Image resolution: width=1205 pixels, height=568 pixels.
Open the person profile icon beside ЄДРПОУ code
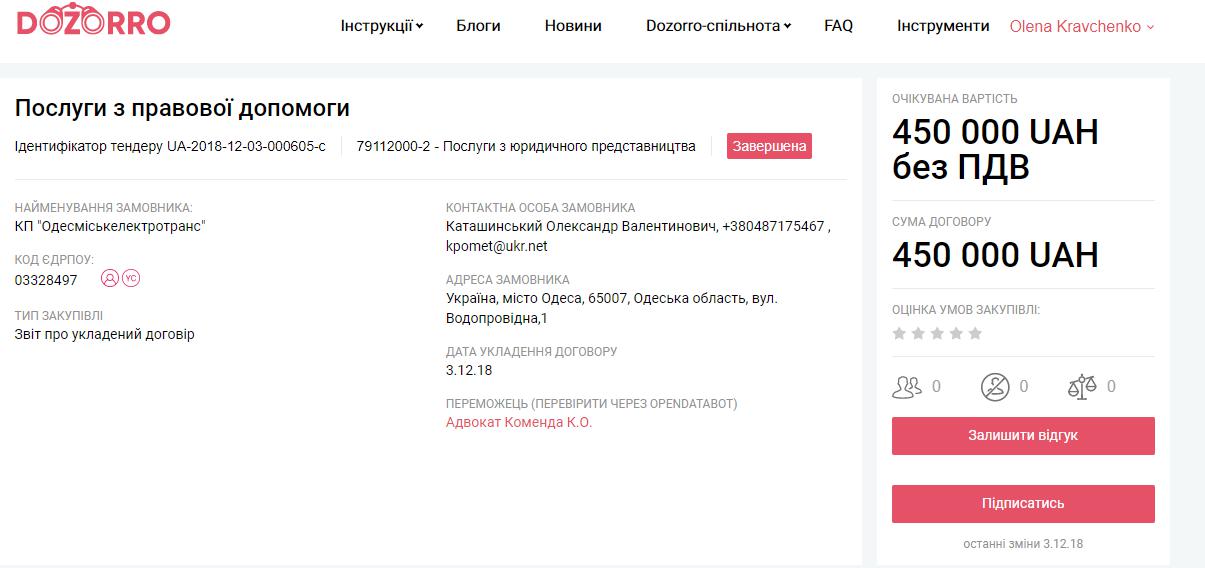click(x=110, y=279)
